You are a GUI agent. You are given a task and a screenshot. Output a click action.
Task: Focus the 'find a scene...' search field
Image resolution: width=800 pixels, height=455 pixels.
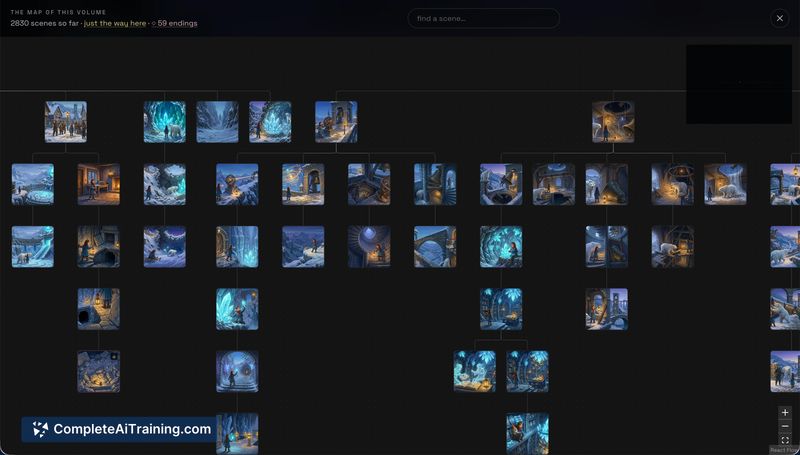point(483,18)
